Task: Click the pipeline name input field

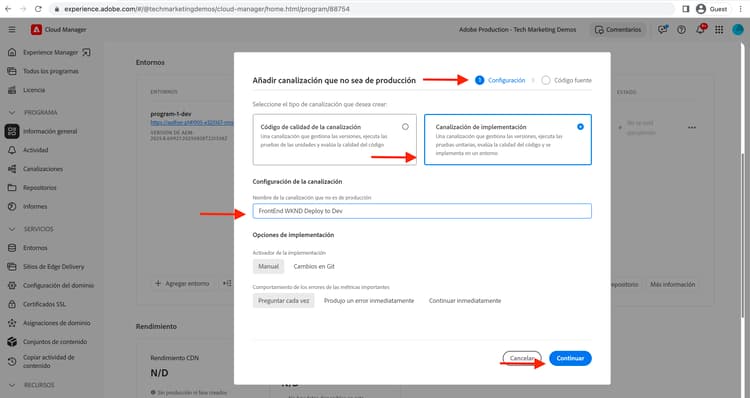Action: tap(422, 211)
